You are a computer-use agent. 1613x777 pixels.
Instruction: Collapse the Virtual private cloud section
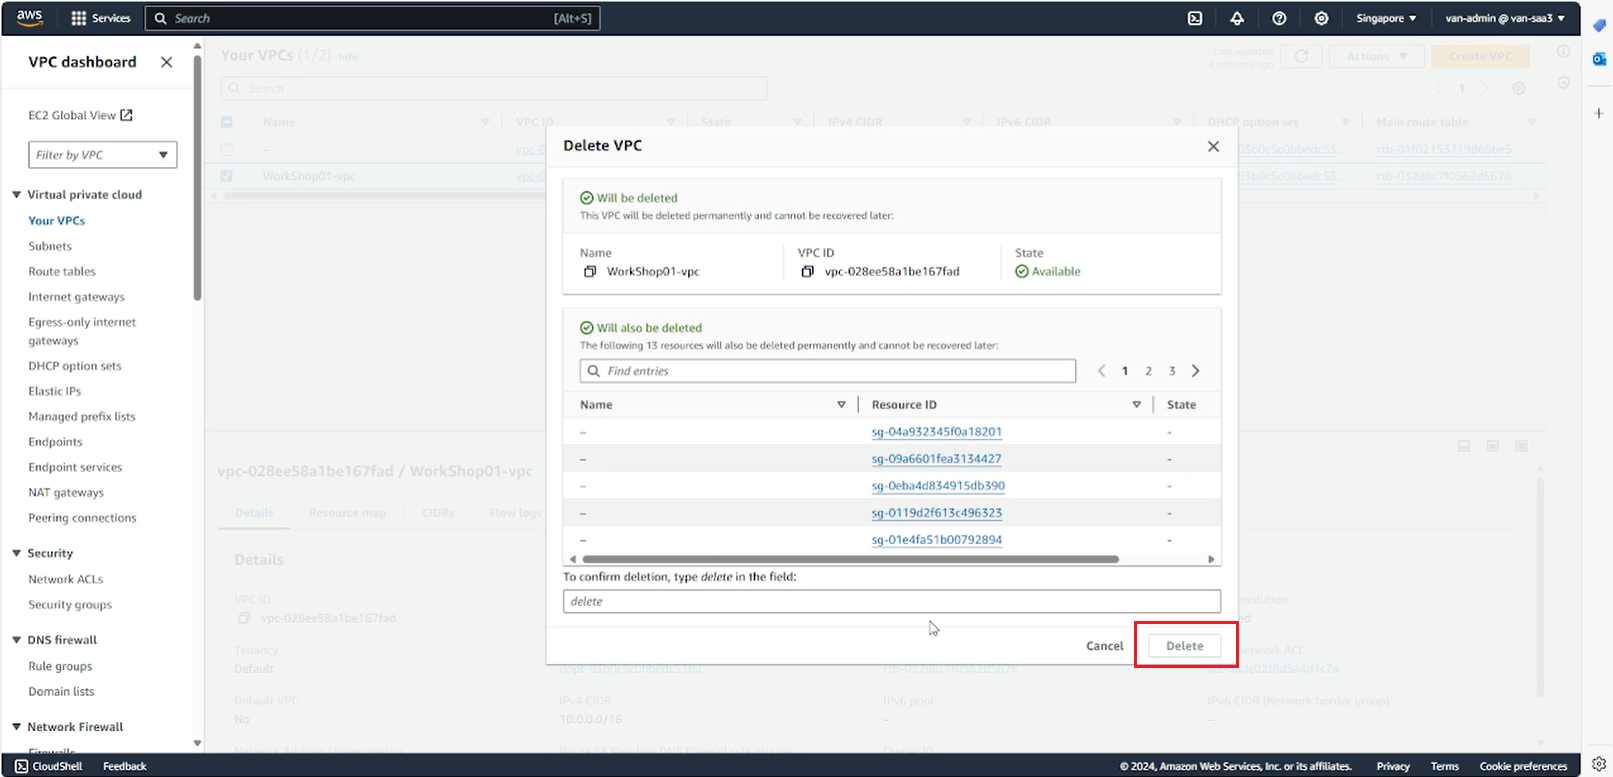pos(16,195)
